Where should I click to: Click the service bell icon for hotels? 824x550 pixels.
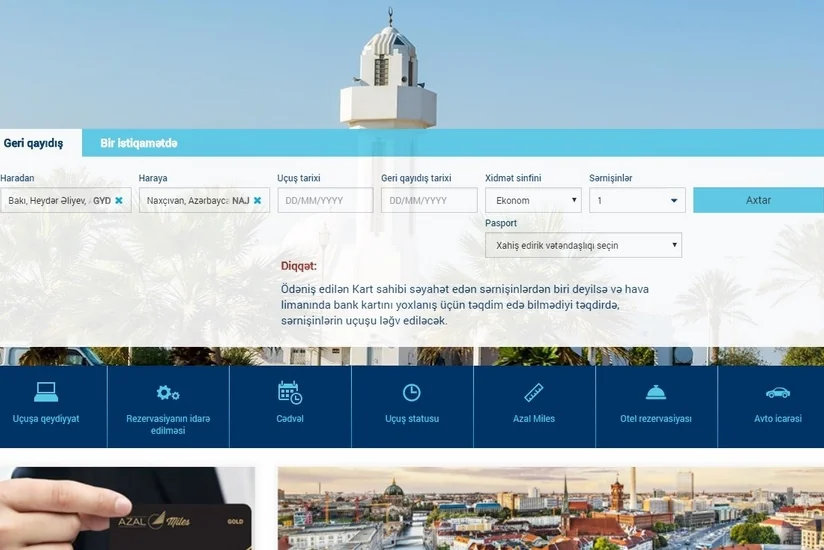pyautogui.click(x=656, y=392)
